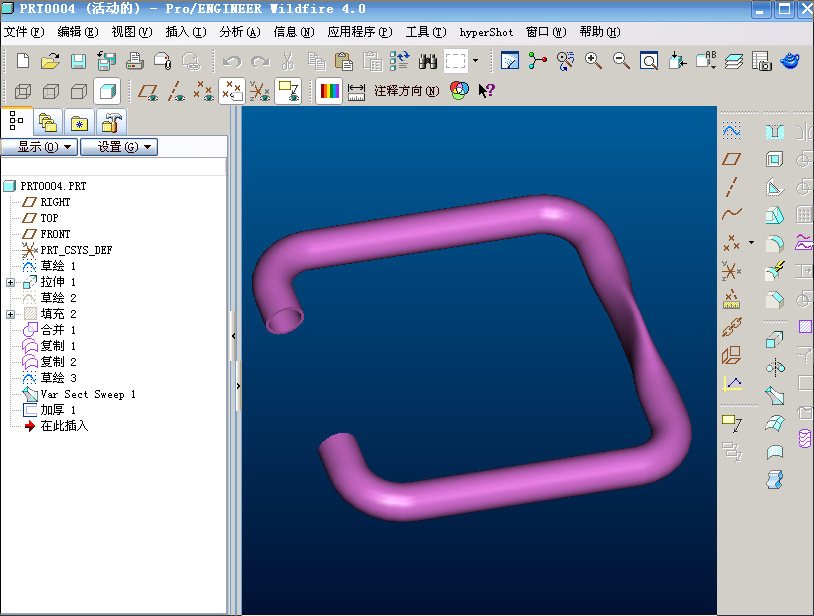Select 草绘 3 sketch in tree
The image size is (814, 616).
pyautogui.click(x=58, y=378)
